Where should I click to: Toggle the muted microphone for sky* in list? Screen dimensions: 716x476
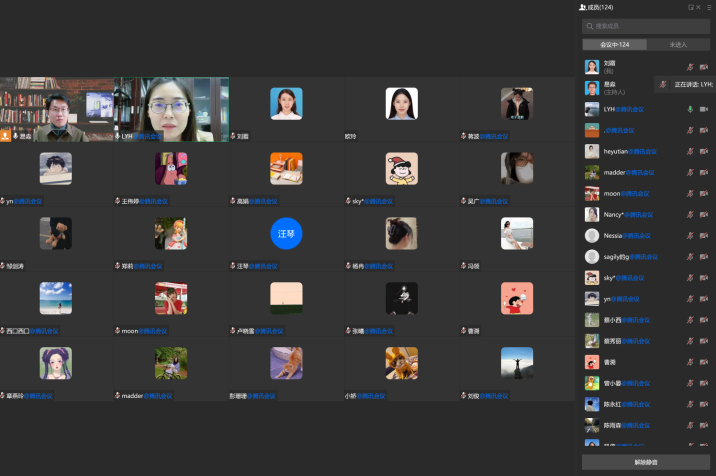pos(690,278)
